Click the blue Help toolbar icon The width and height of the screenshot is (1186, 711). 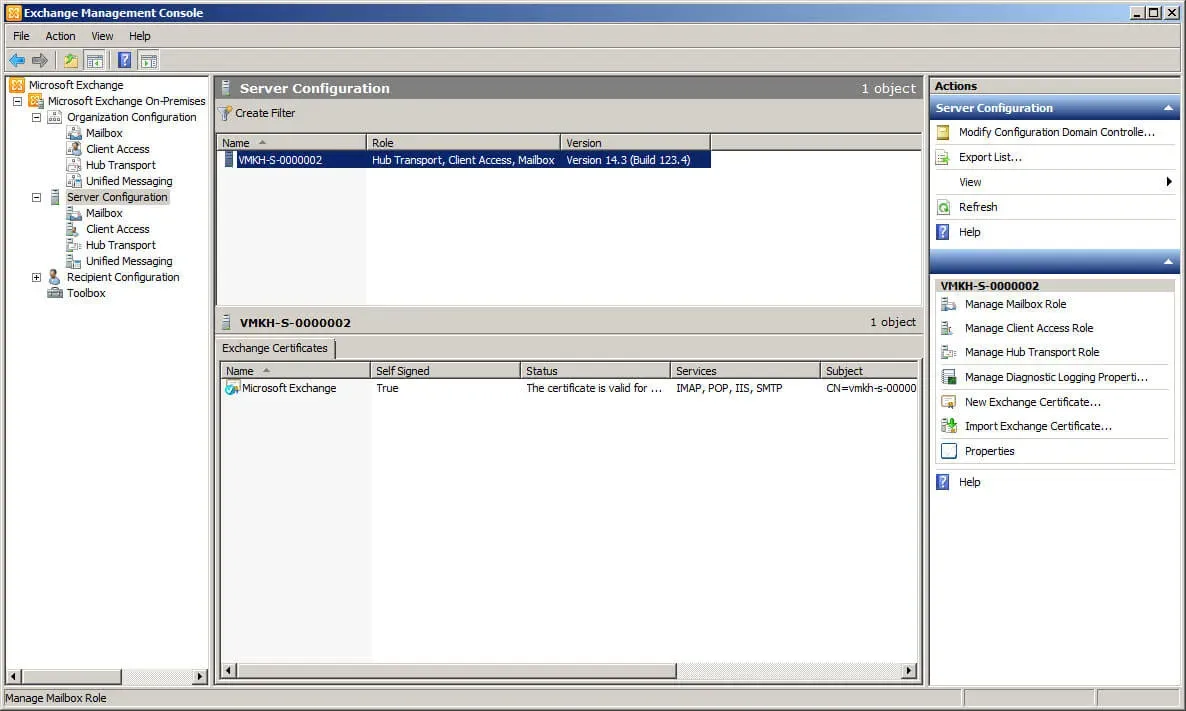pyautogui.click(x=125, y=61)
